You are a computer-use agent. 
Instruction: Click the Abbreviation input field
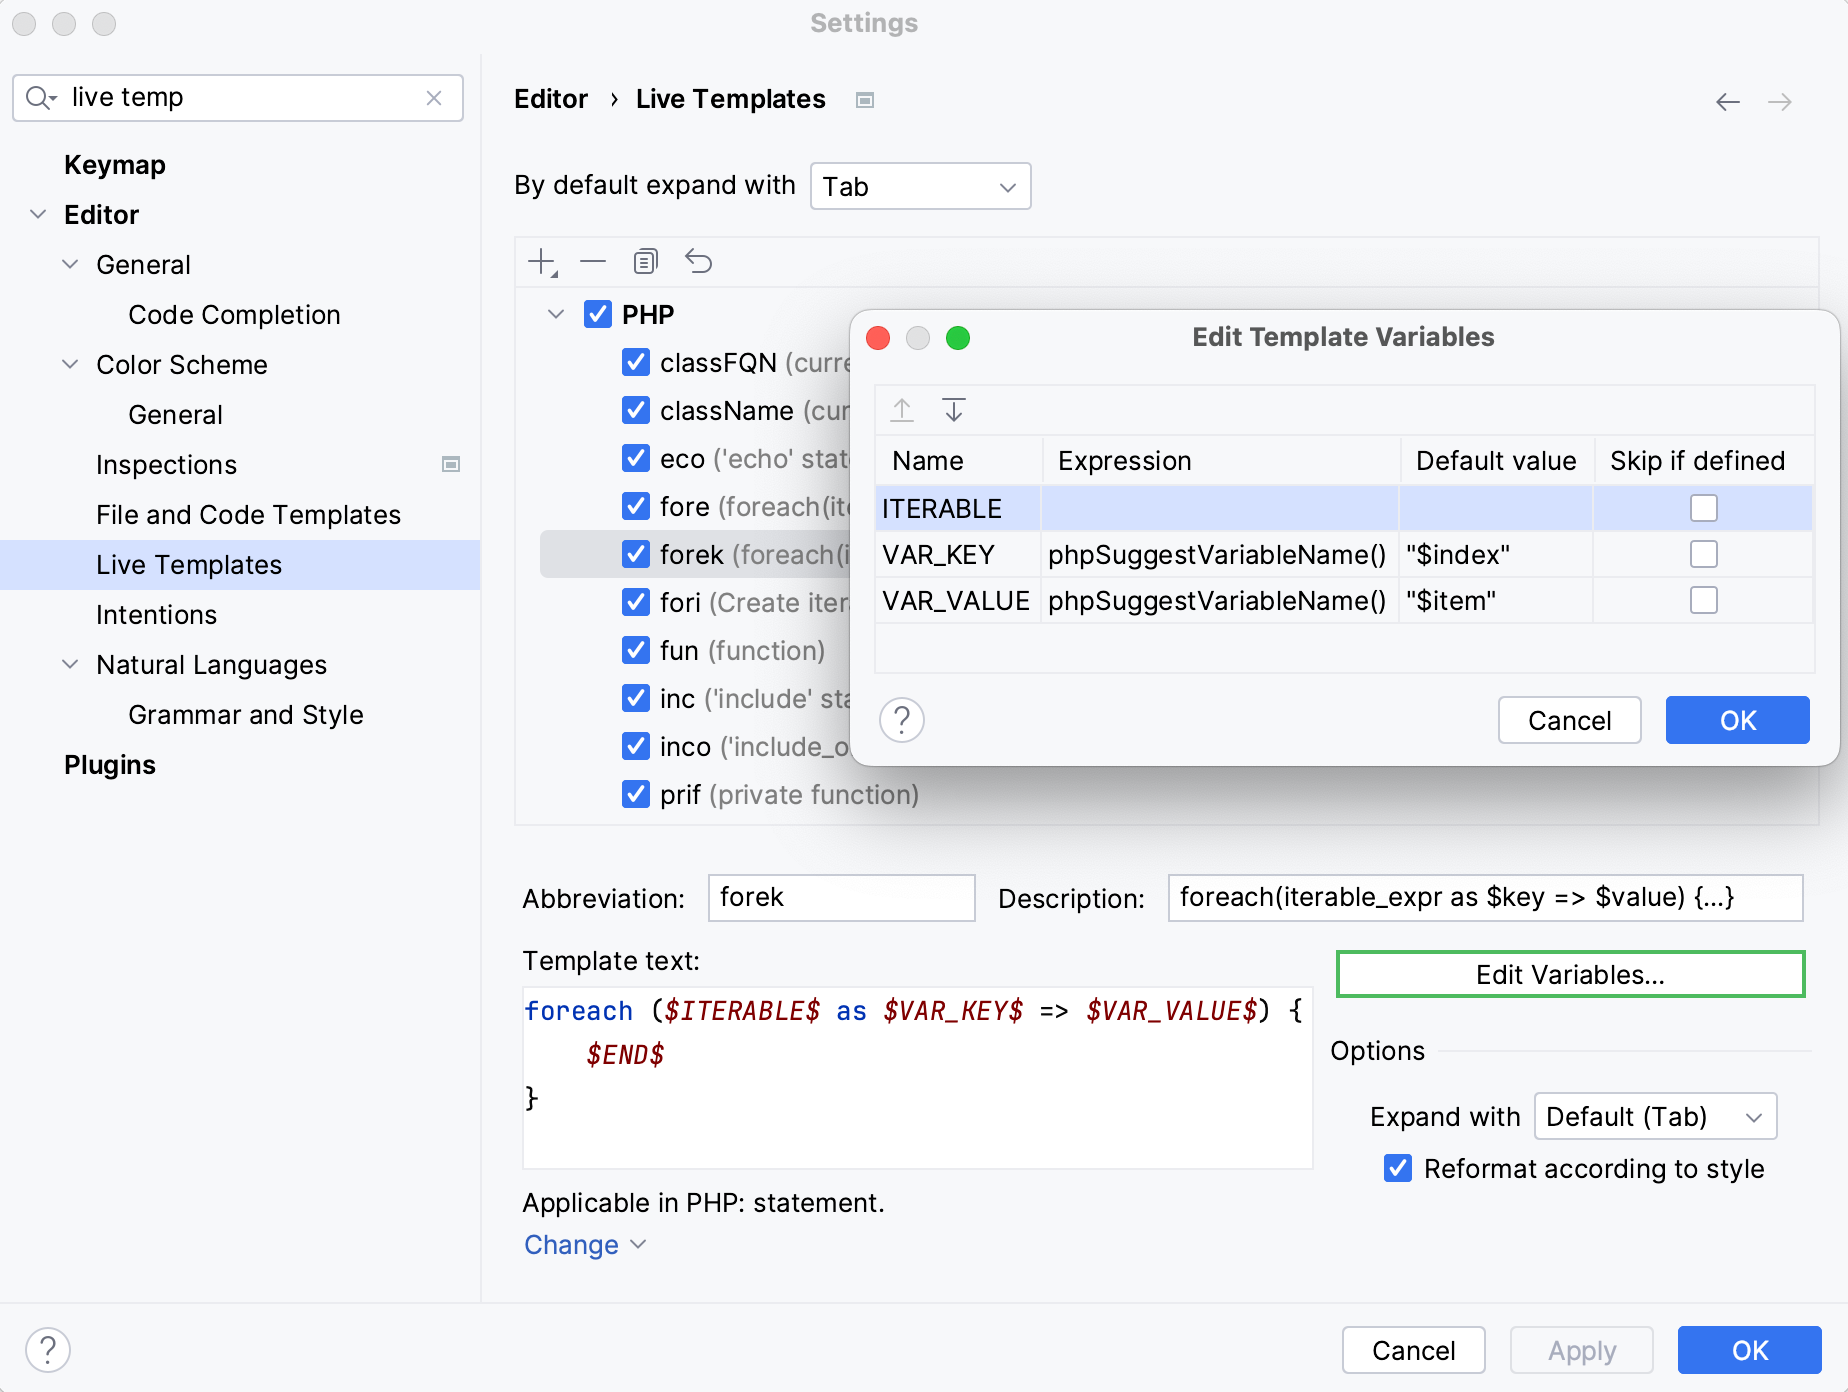tap(840, 897)
